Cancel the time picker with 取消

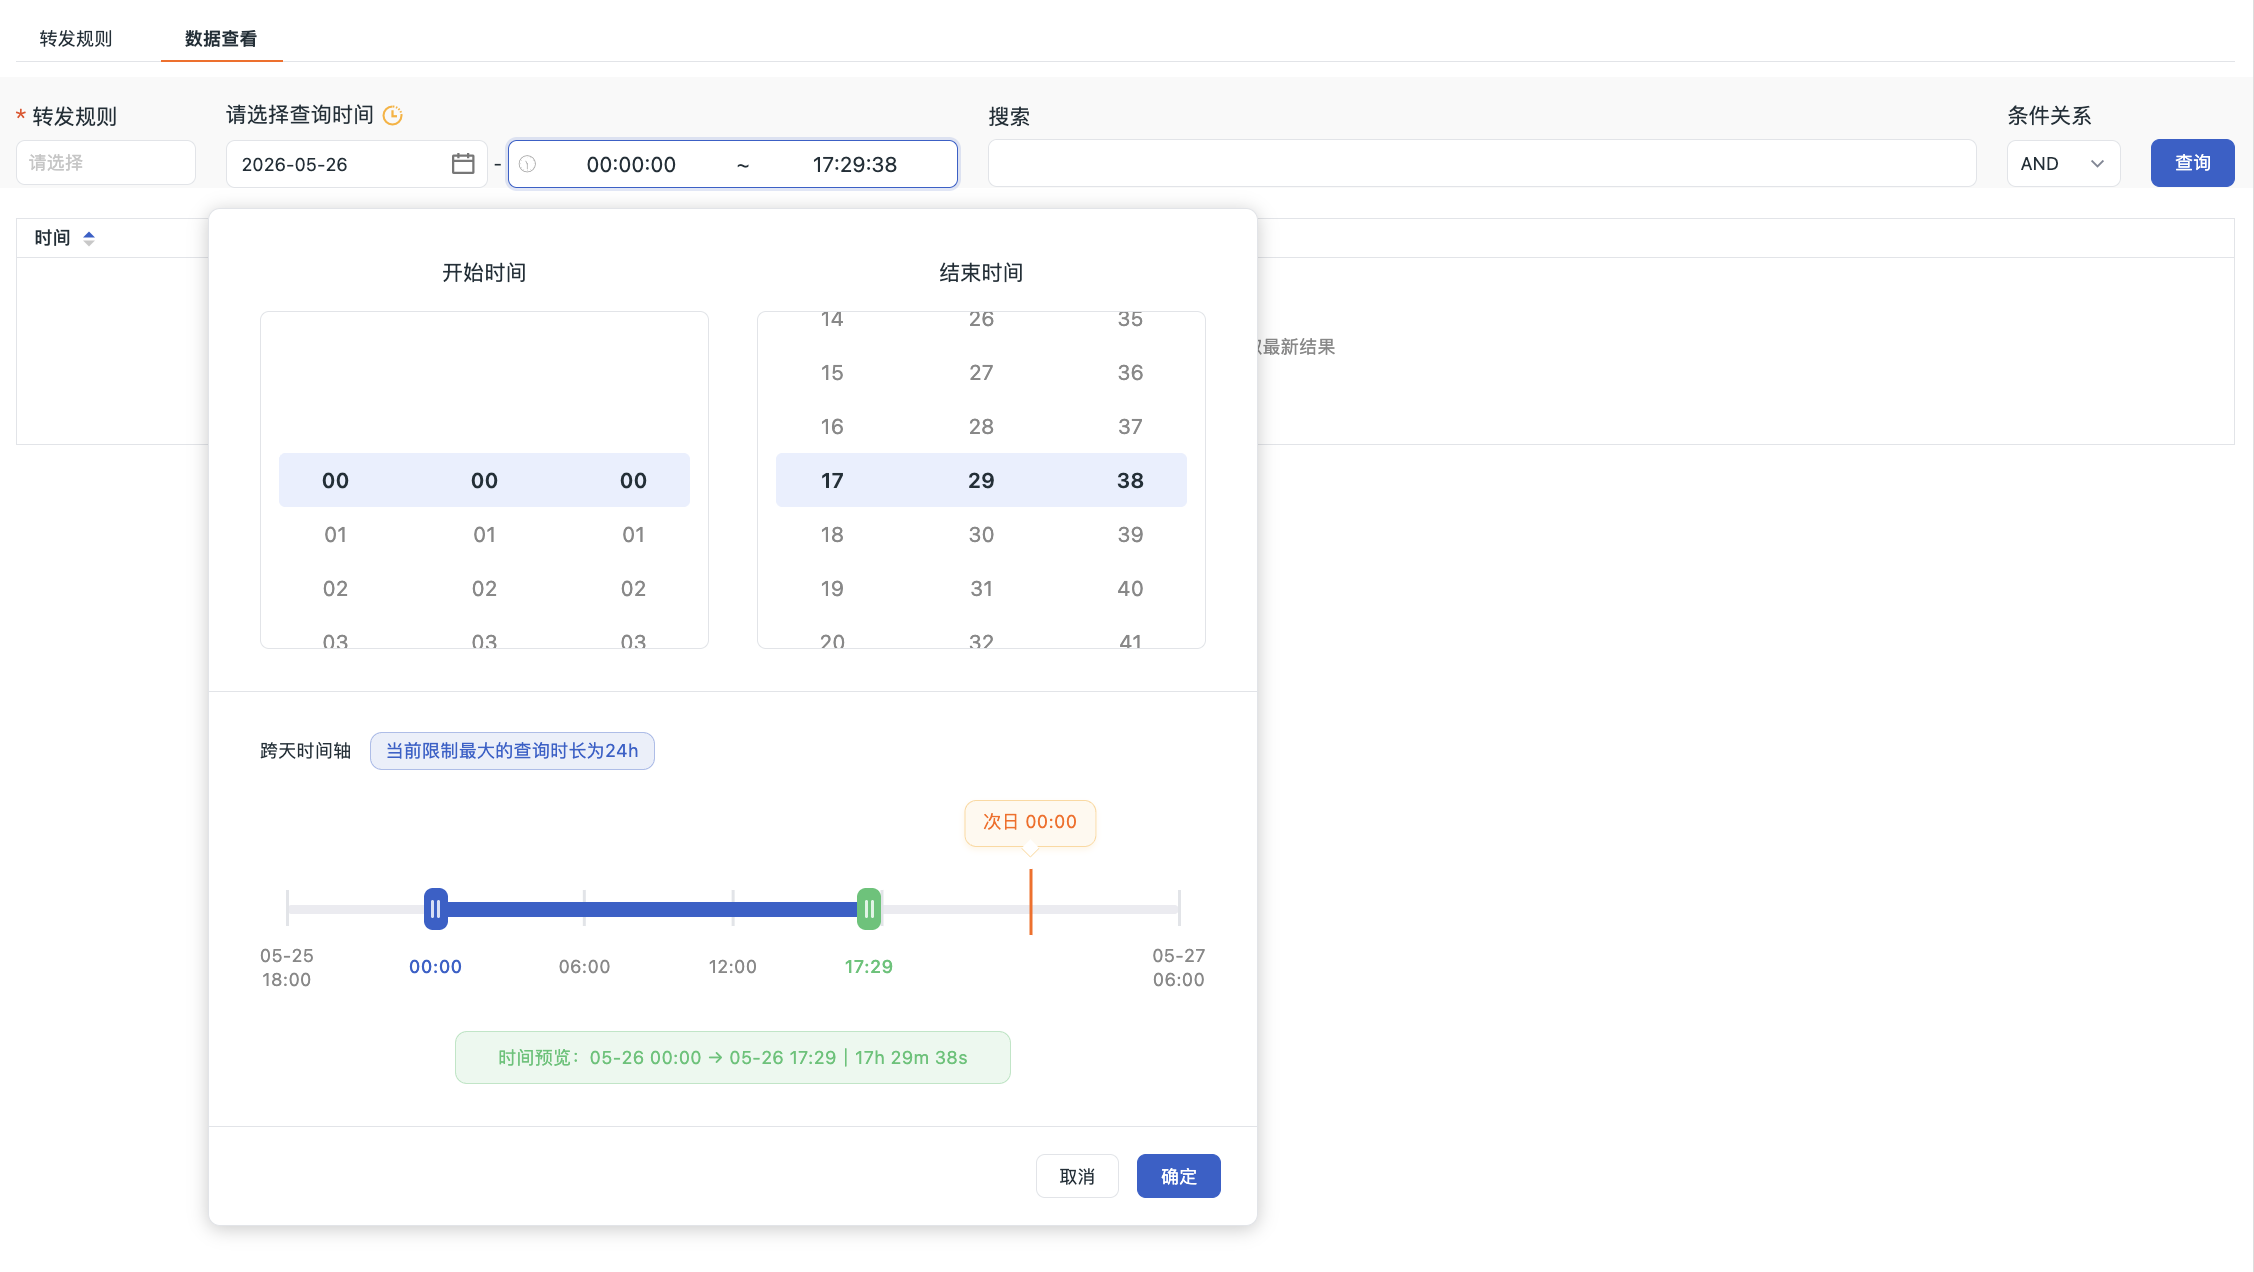click(x=1077, y=1176)
